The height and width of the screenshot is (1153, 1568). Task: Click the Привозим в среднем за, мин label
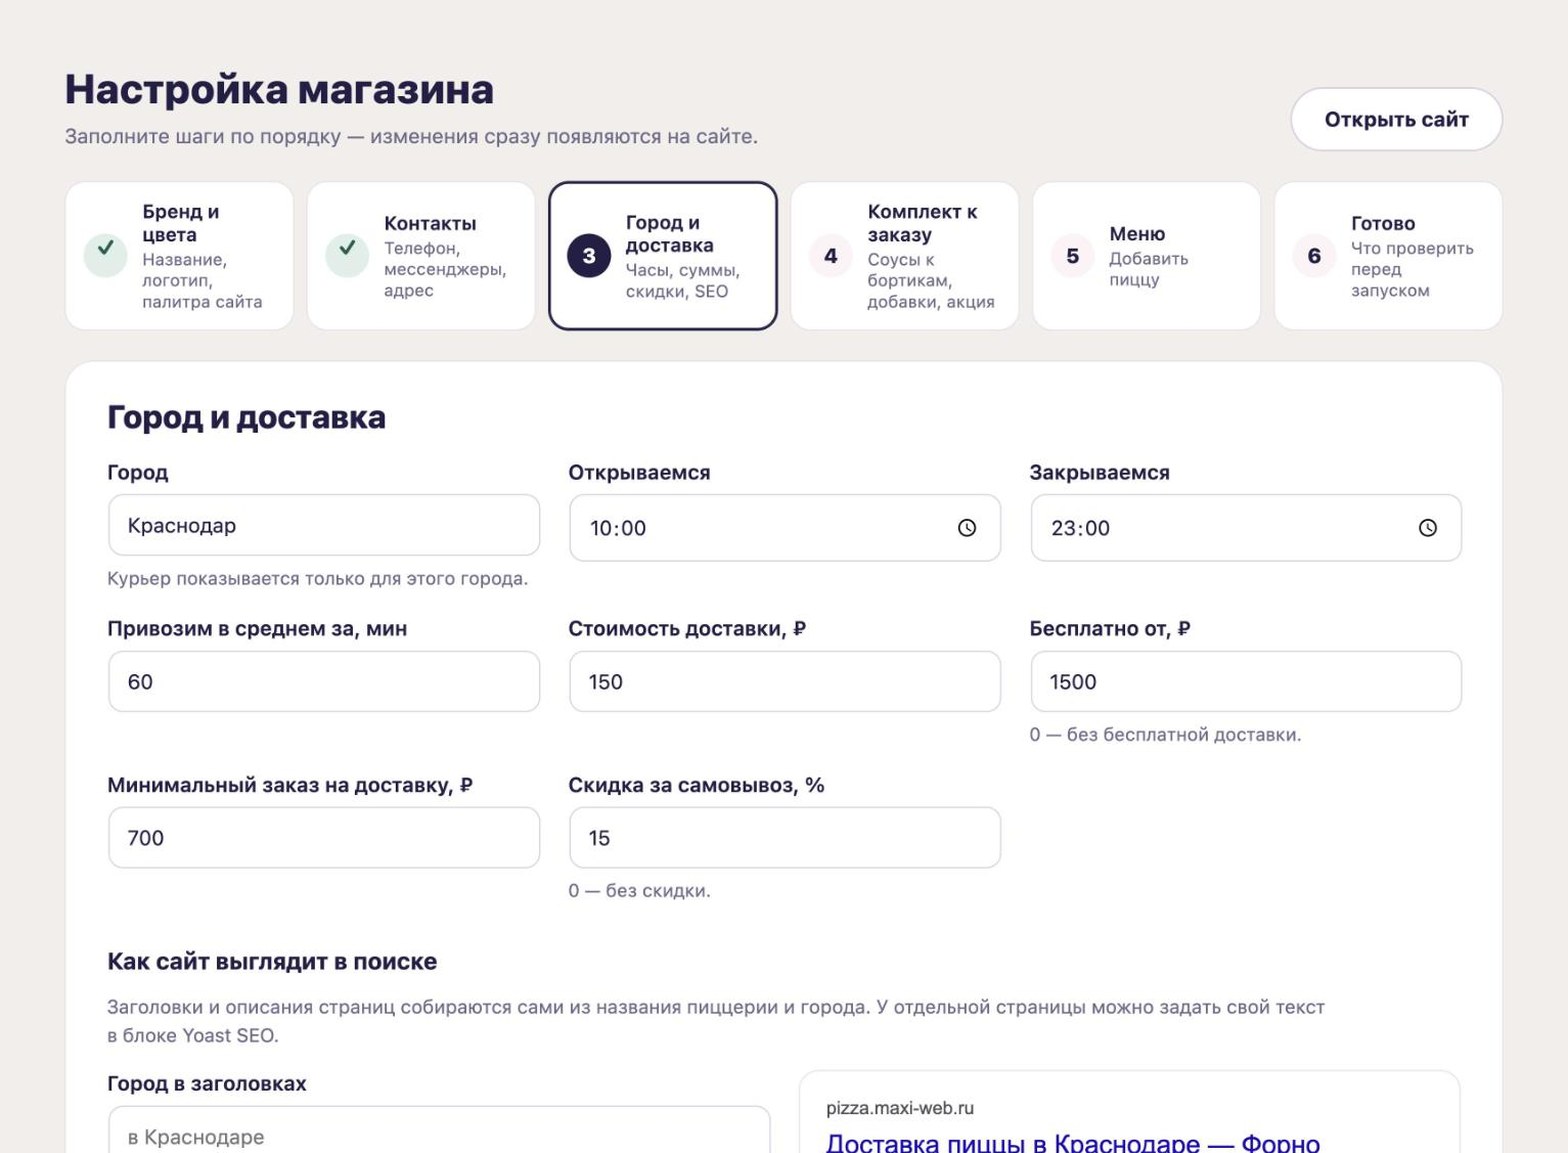(x=257, y=629)
